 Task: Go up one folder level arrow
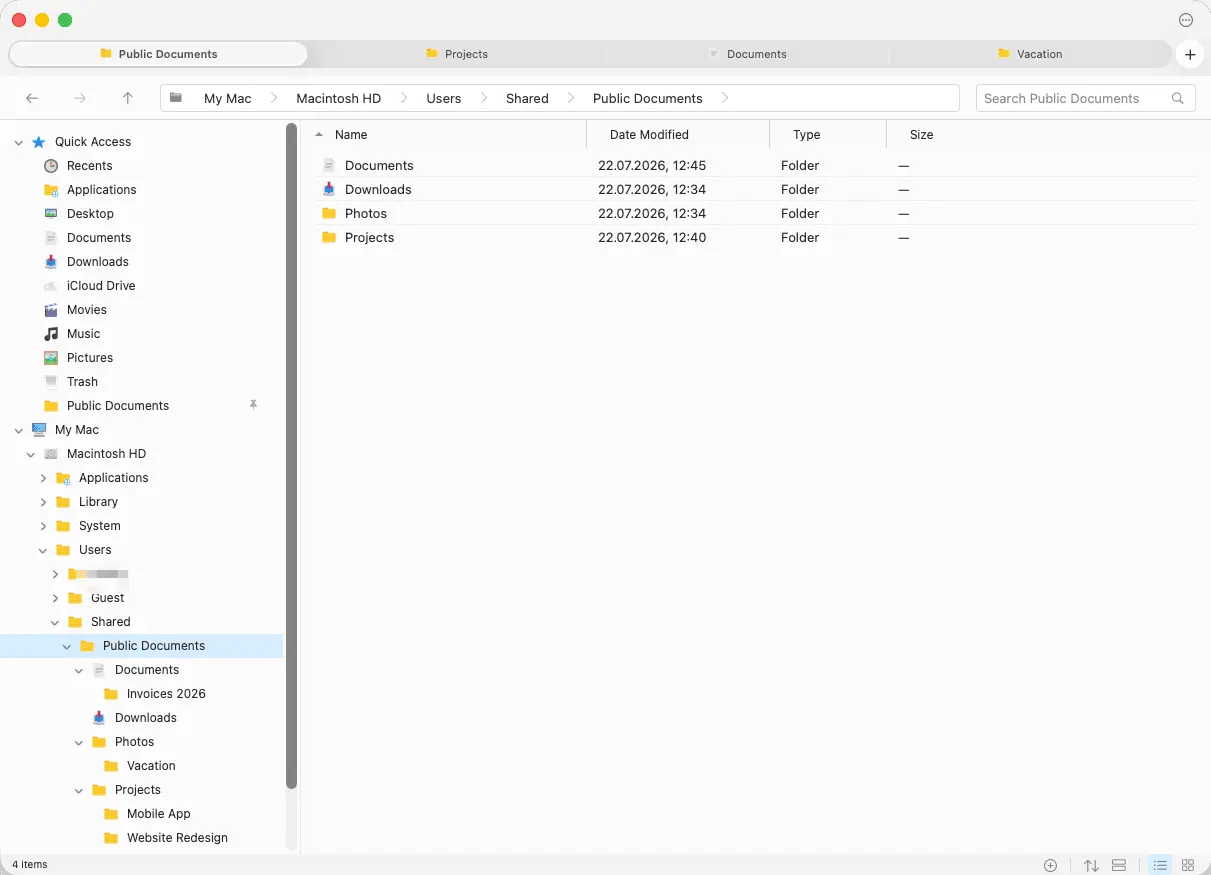pos(128,98)
